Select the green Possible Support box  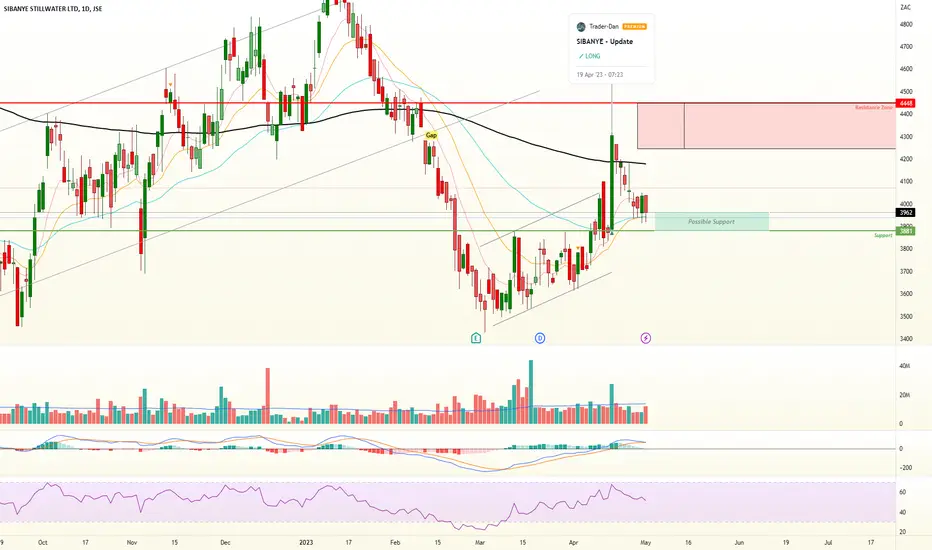point(711,222)
